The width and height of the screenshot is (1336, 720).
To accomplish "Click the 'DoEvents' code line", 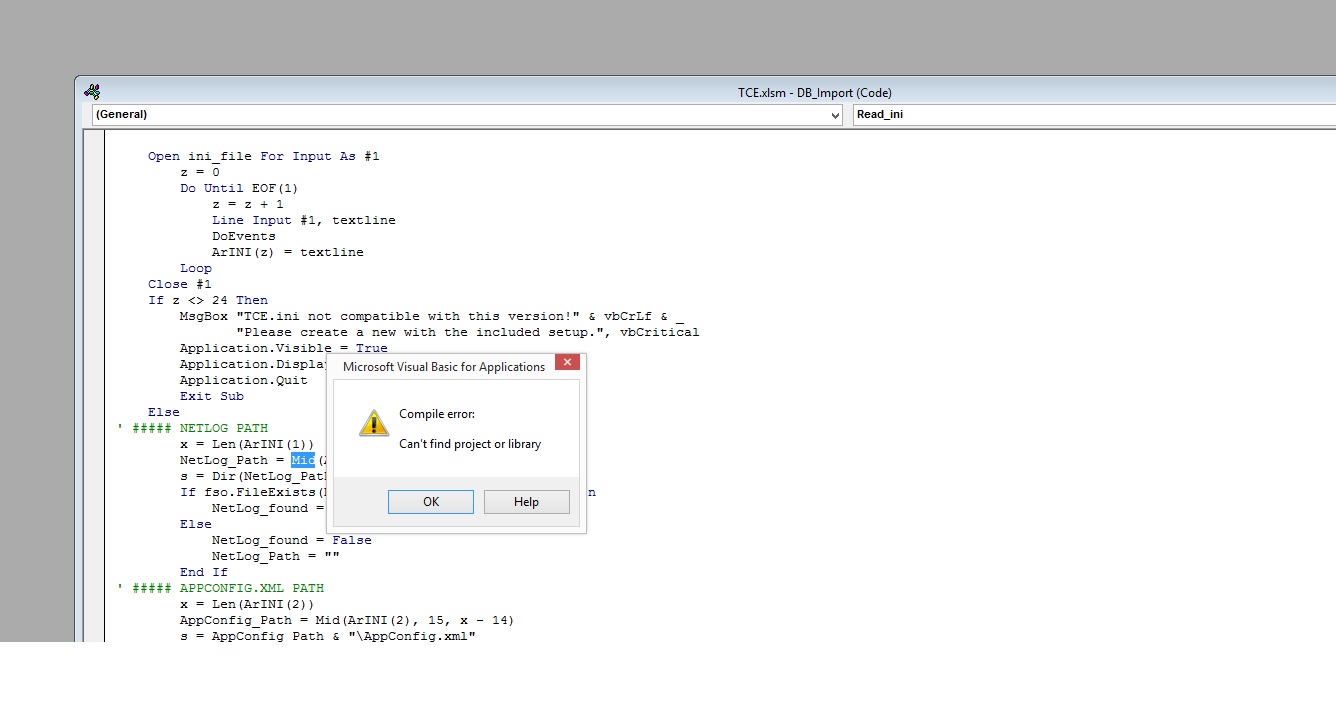I will point(244,236).
